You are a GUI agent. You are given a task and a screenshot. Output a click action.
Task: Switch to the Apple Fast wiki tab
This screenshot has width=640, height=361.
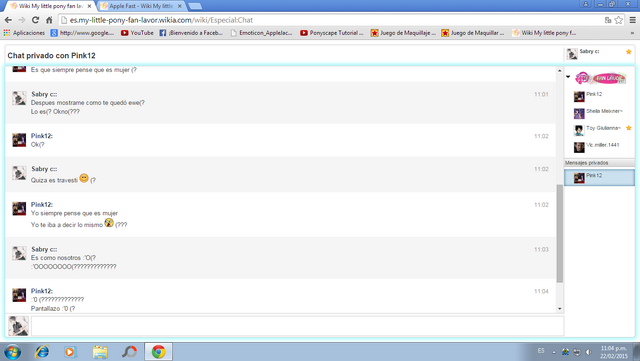coord(140,6)
